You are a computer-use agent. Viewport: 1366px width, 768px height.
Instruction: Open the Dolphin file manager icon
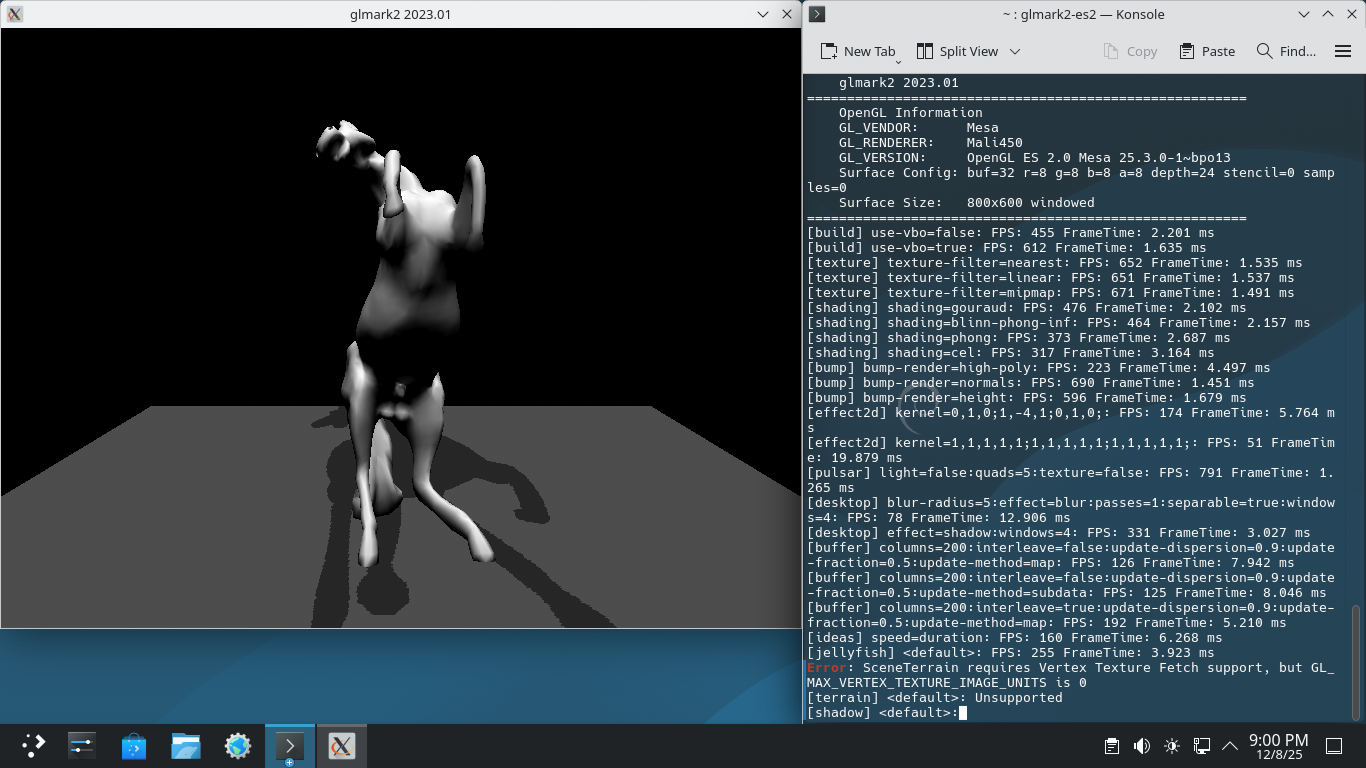(186, 746)
